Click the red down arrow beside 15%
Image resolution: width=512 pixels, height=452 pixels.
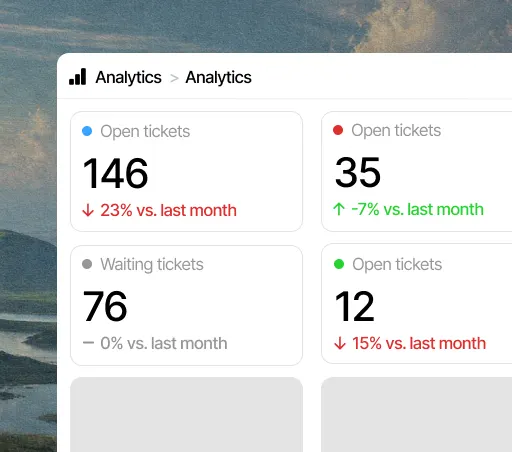[340, 343]
